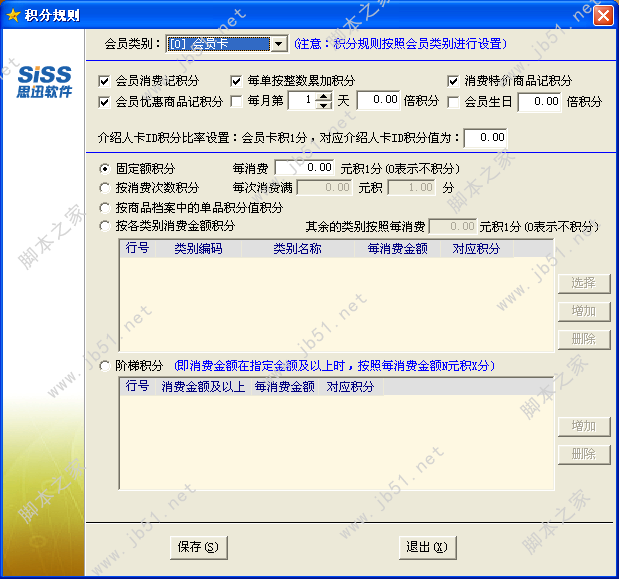This screenshot has width=619, height=579.
Task: Enable the 会员生日 checkbox
Action: (453, 102)
